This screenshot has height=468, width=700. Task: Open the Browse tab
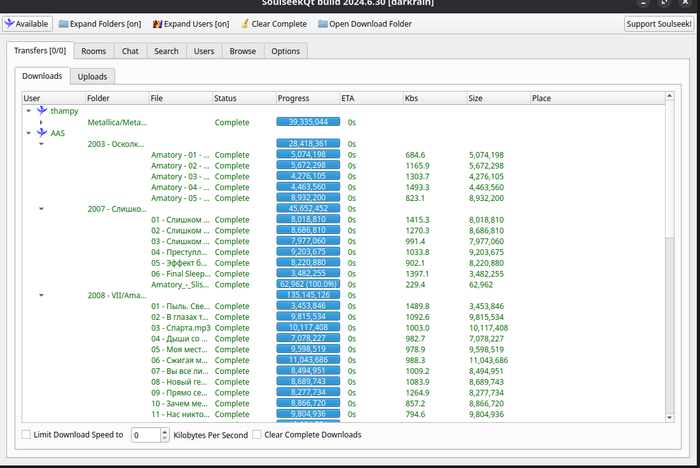click(242, 51)
